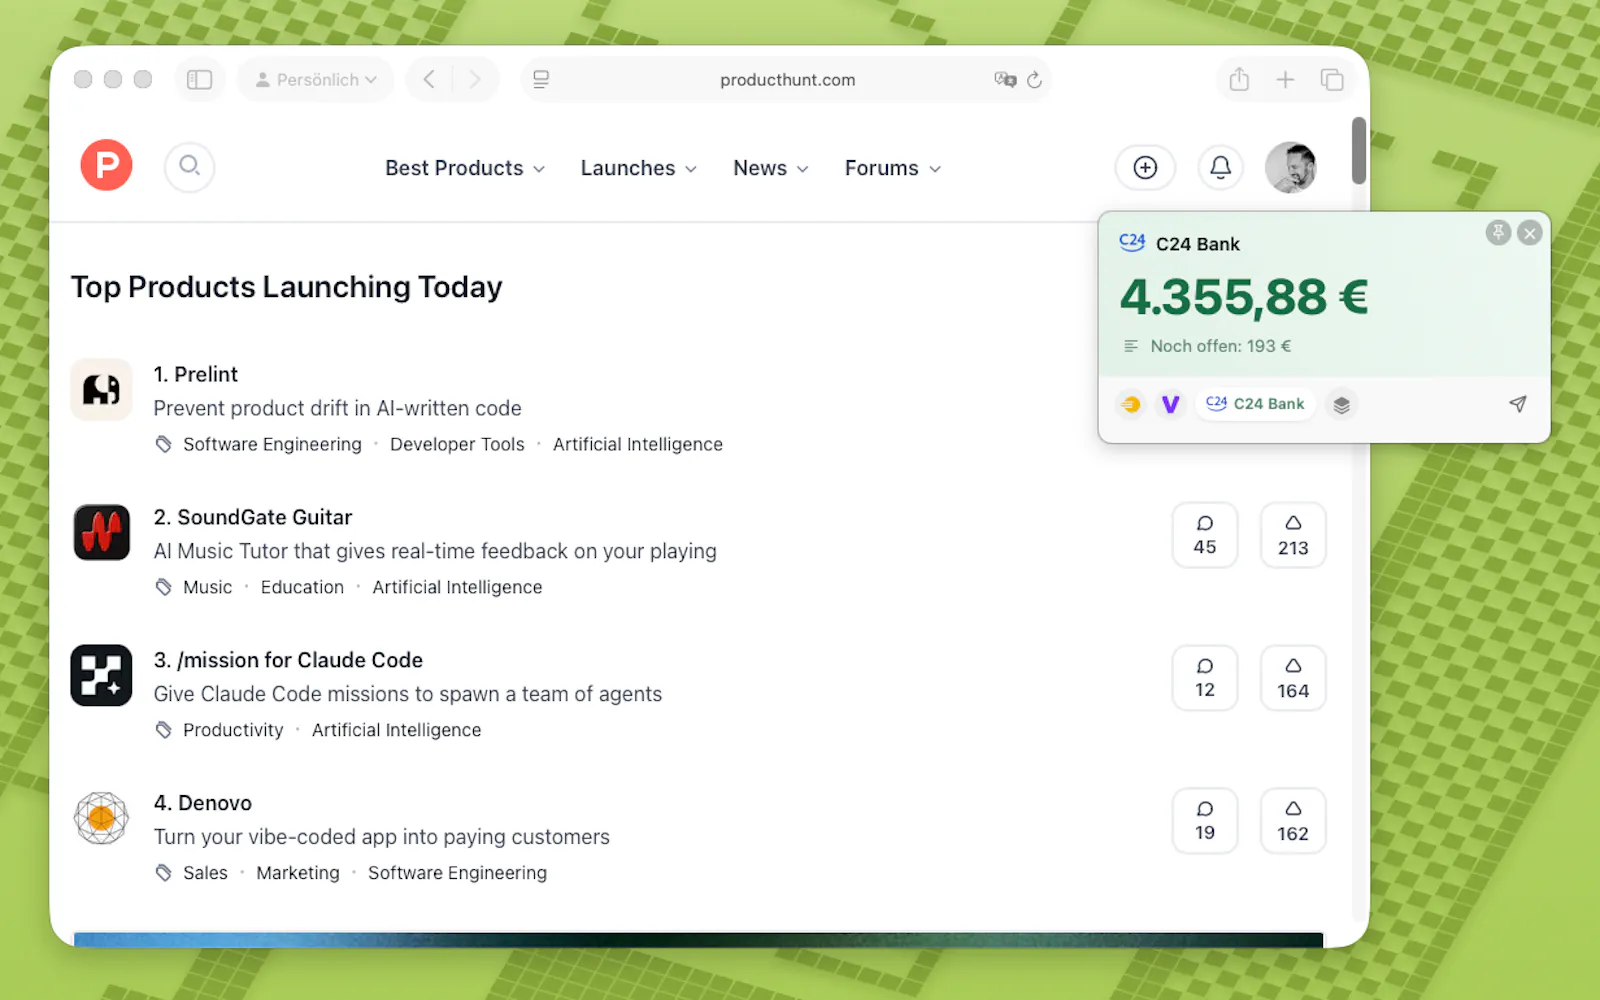This screenshot has height=1000, width=1600.
Task: Open the Prelint product icon
Action: (x=101, y=389)
